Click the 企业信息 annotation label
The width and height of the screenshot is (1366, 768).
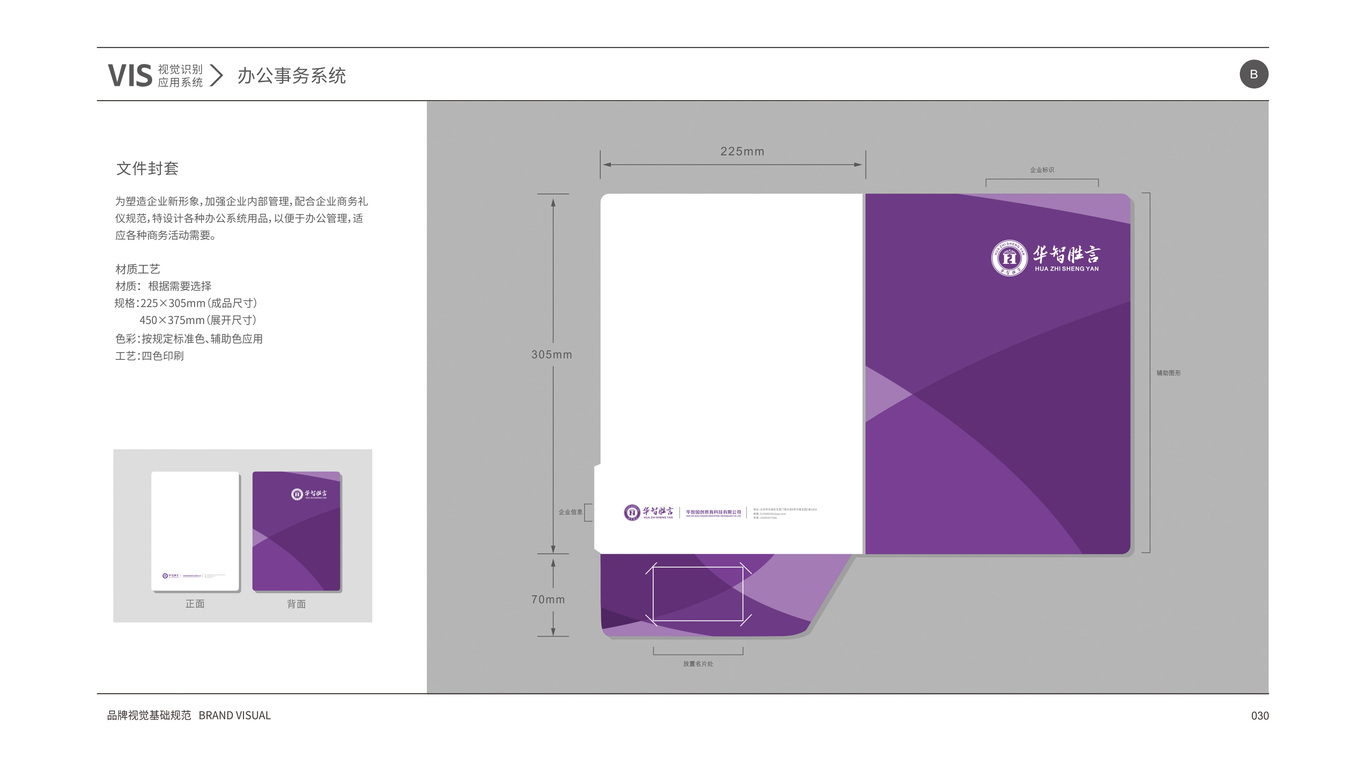570,512
